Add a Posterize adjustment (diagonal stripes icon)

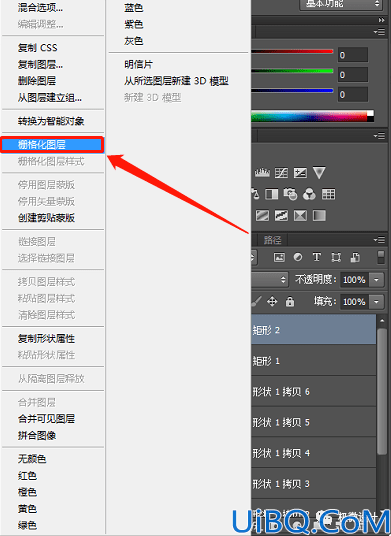[262, 216]
